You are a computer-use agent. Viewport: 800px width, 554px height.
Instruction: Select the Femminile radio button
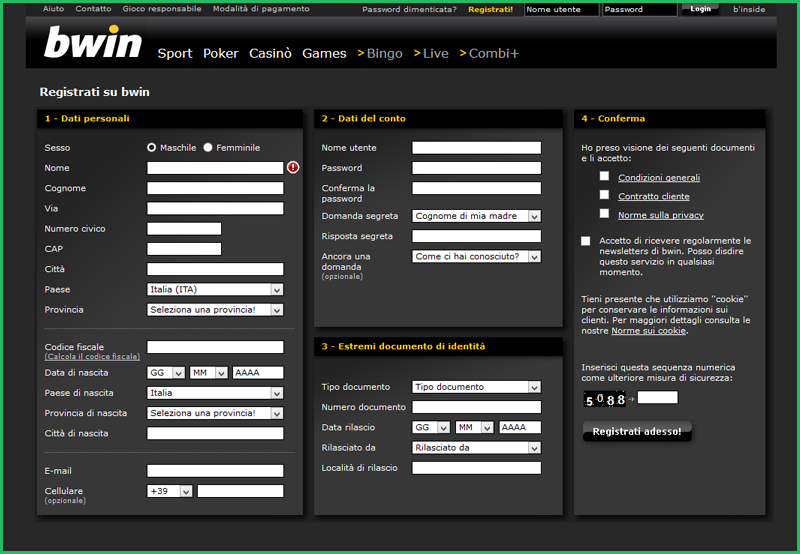point(208,147)
